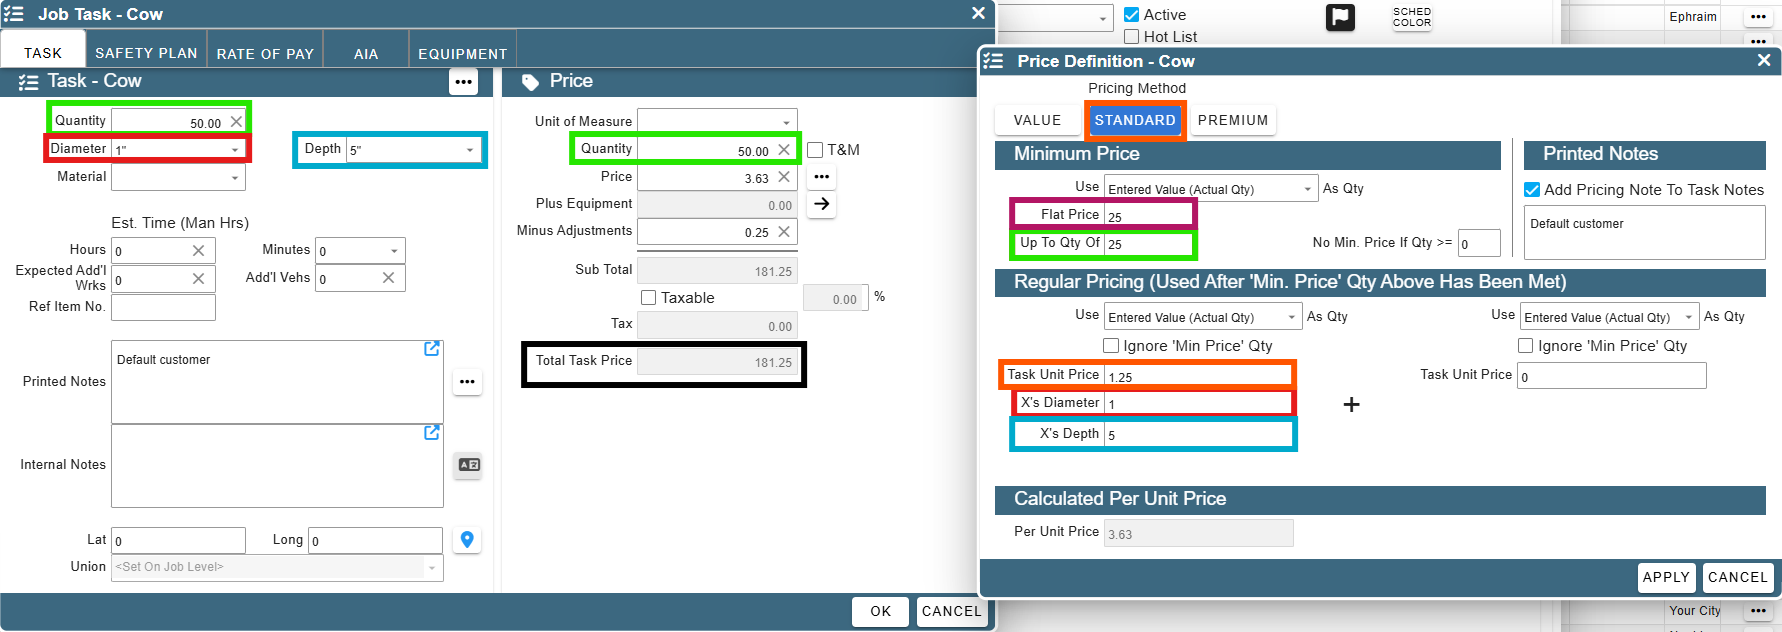Open the Unit of Measure dropdown

786,122
